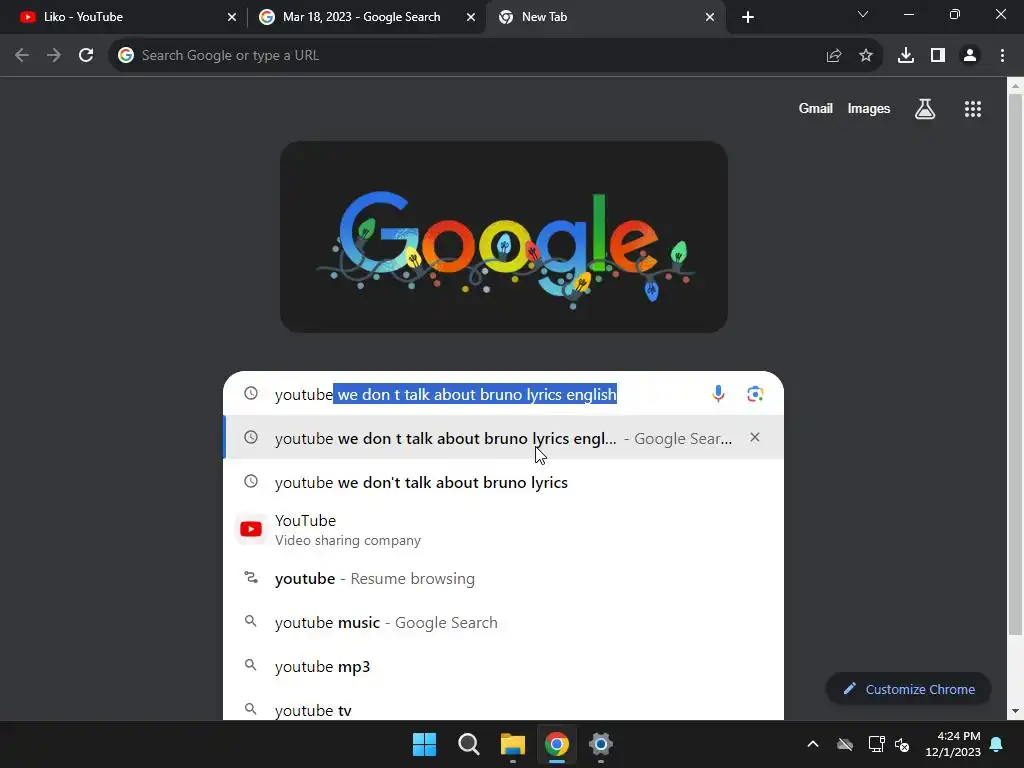Open the Google apps grid
Viewport: 1024px width, 768px height.
pos(973,109)
